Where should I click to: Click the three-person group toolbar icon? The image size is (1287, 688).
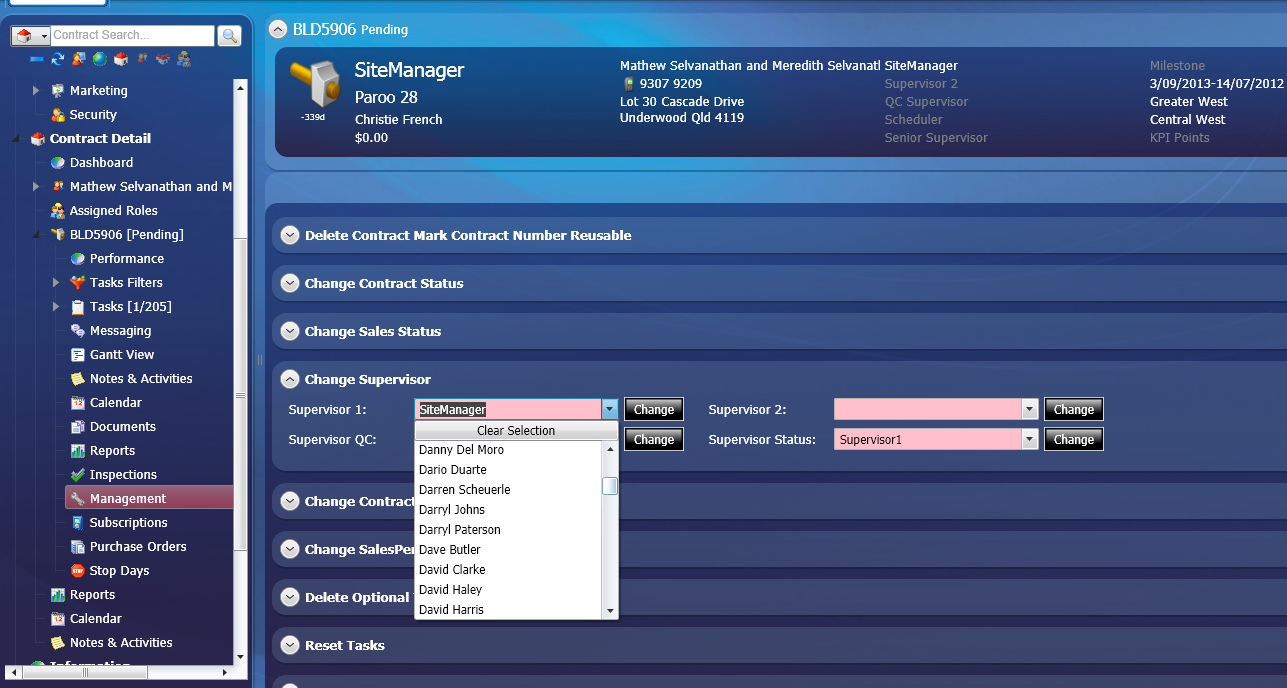pyautogui.click(x=184, y=60)
